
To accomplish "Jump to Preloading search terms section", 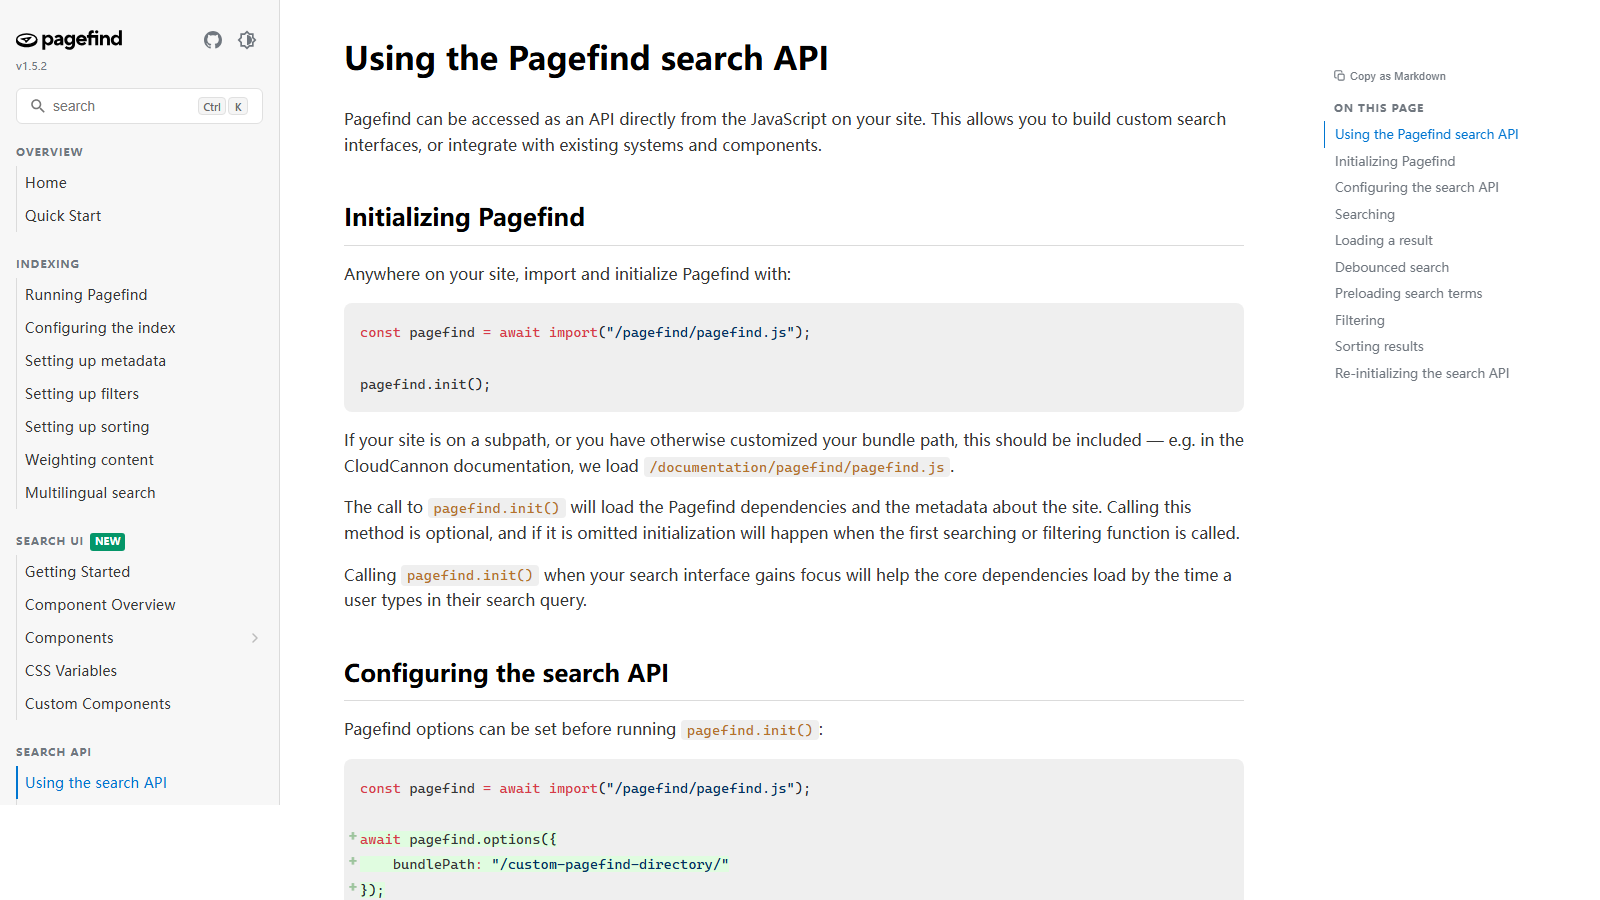I will [1408, 293].
